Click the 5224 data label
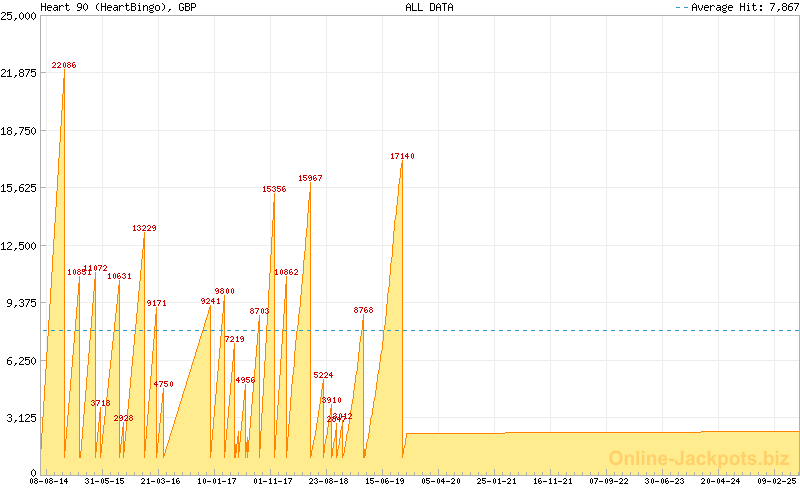 tap(323, 375)
